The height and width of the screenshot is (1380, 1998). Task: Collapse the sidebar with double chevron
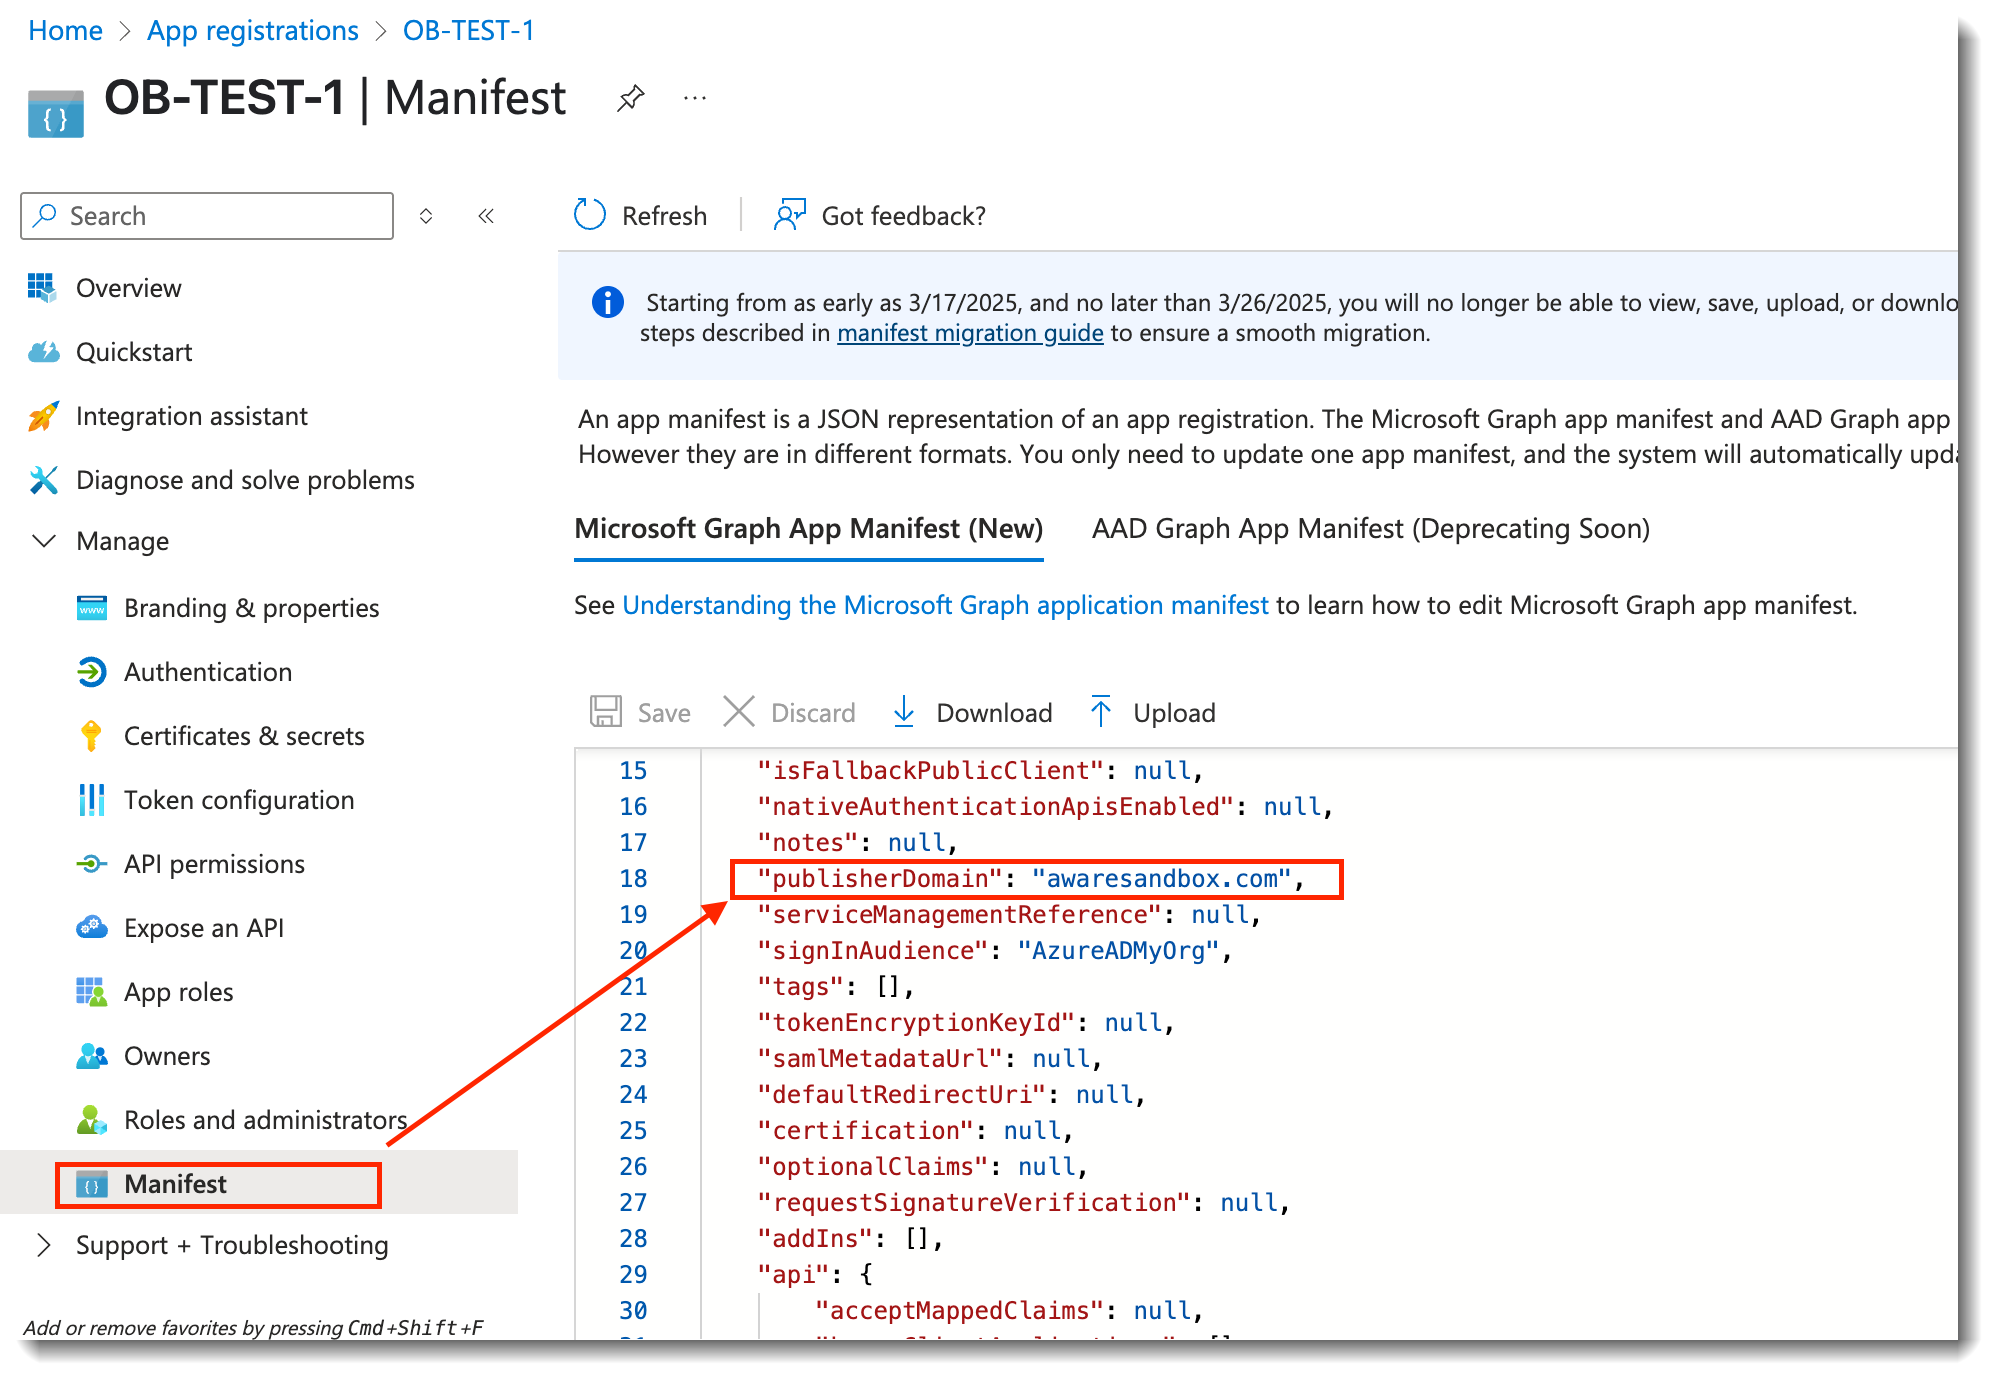(486, 216)
